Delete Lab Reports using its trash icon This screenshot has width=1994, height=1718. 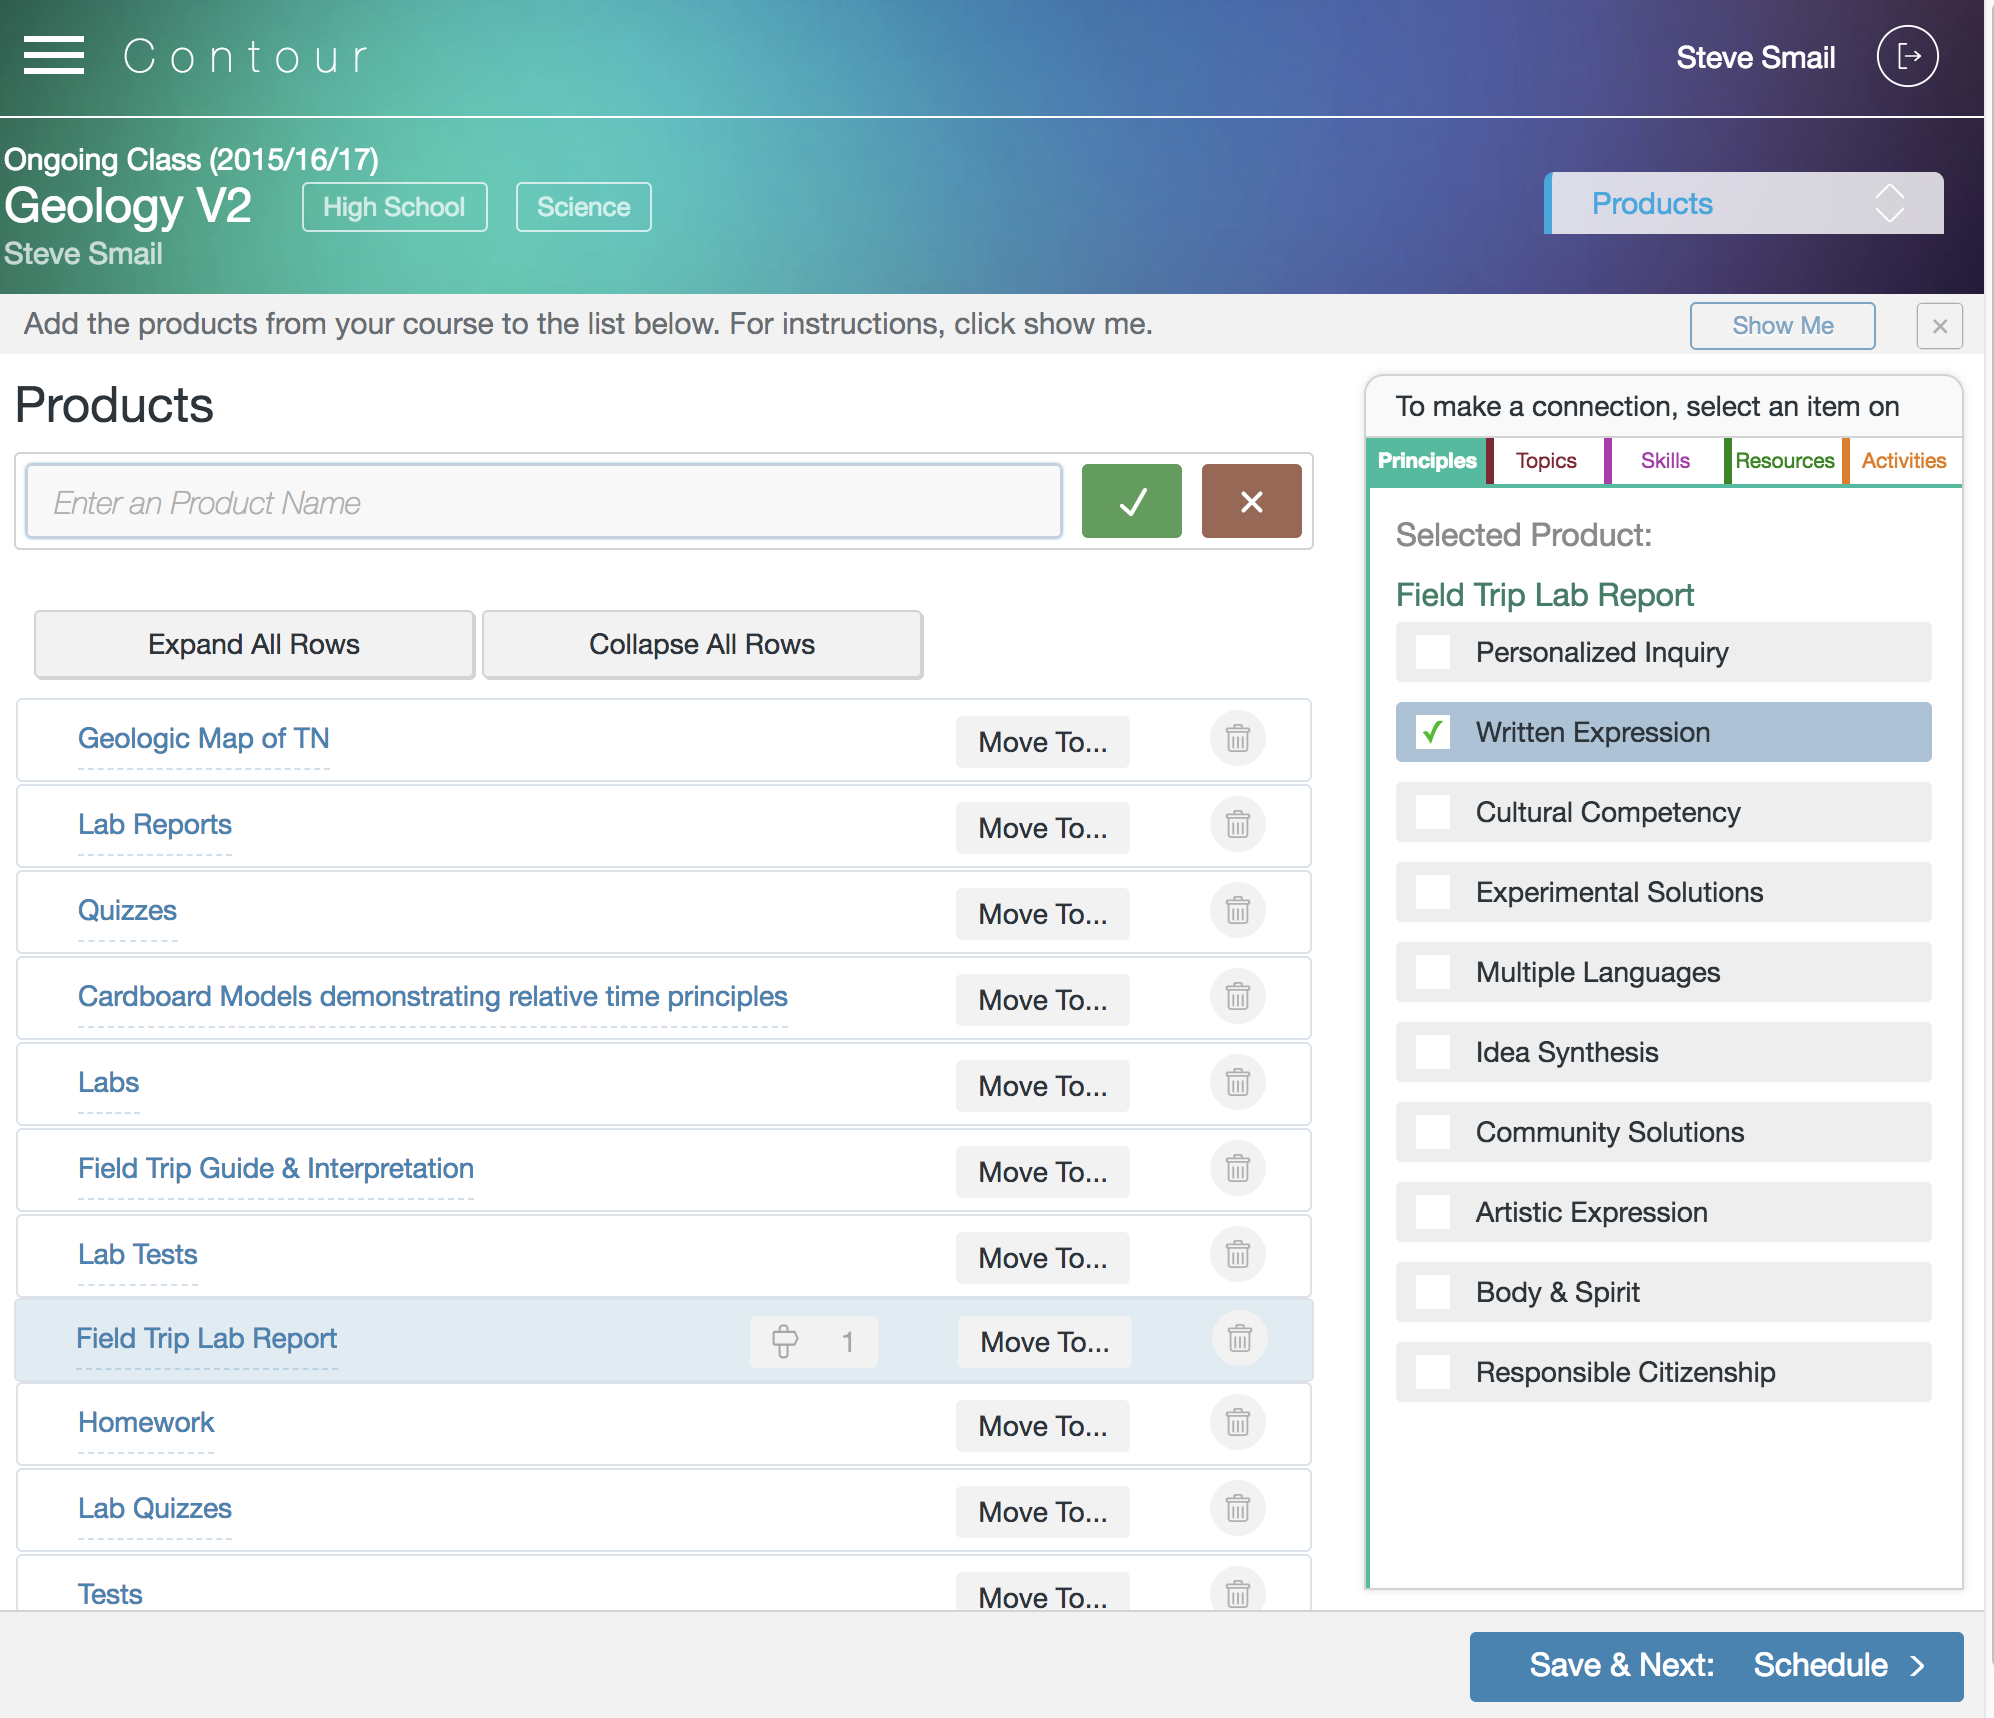1238,825
